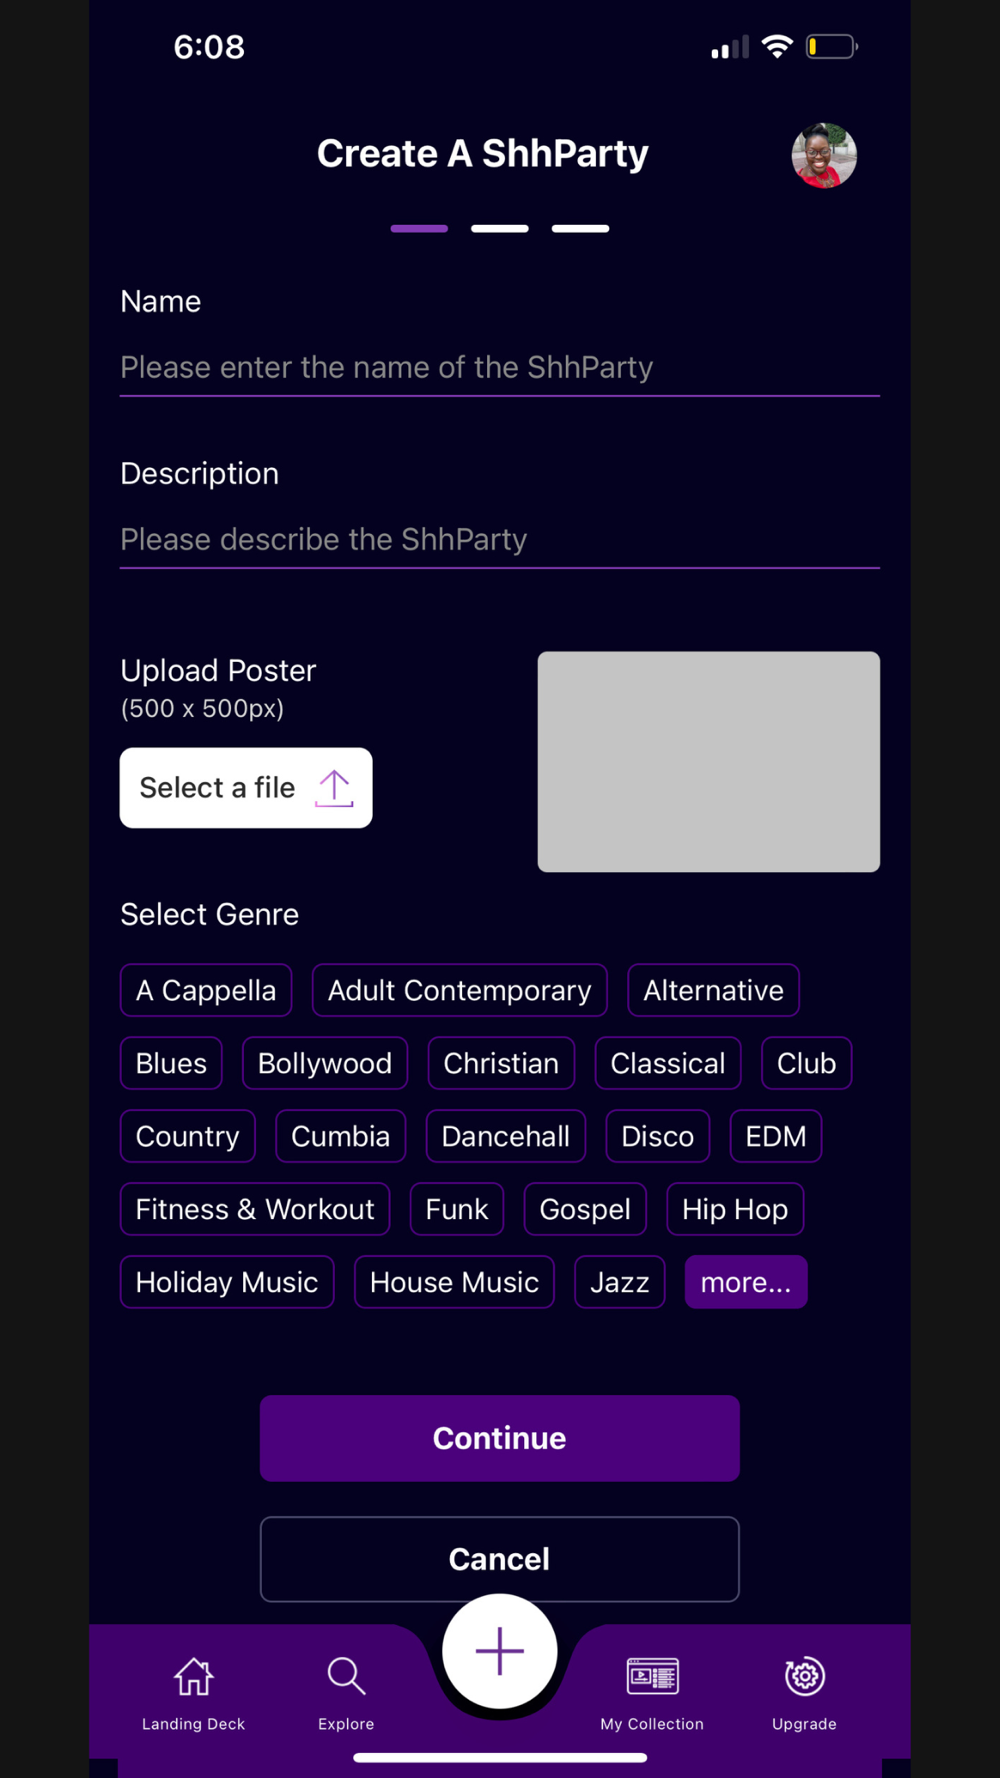Pick the Fitness & Workout genre

click(x=255, y=1209)
